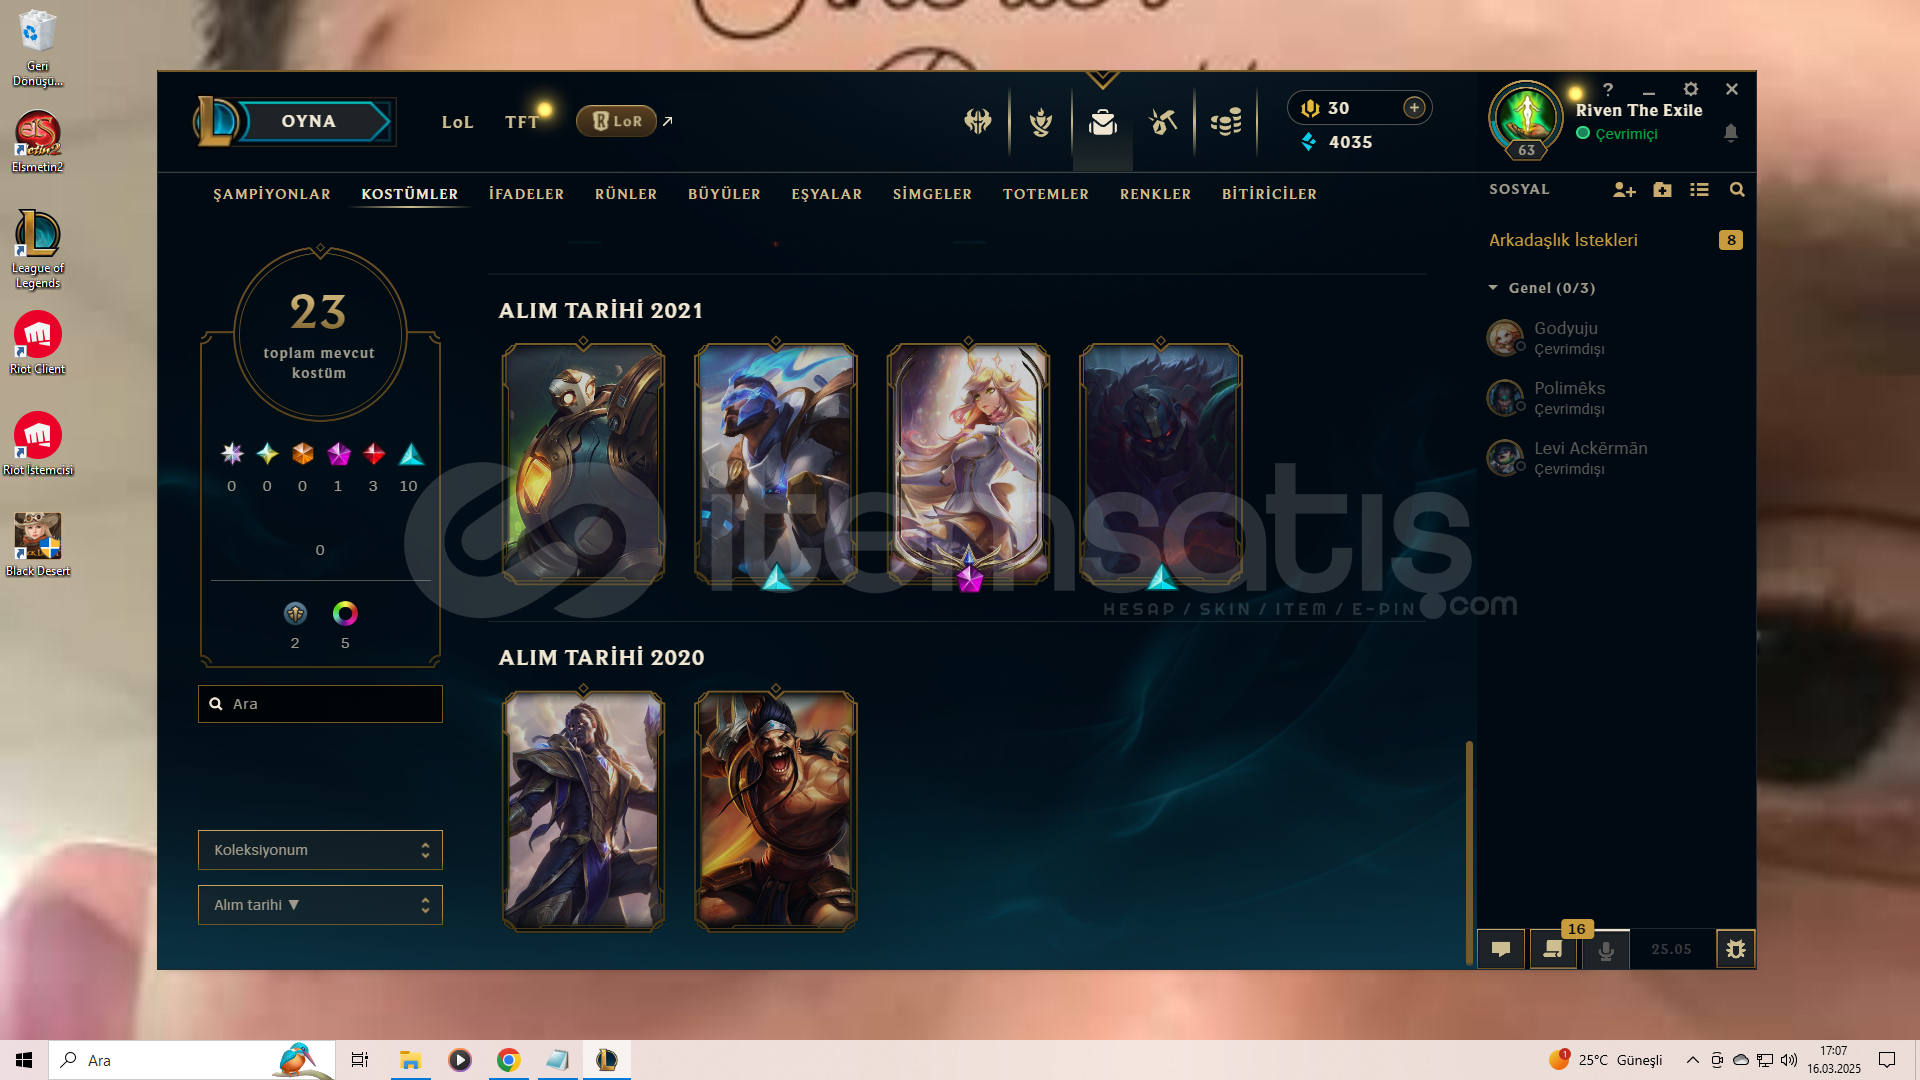This screenshot has width=1920, height=1080.
Task: Select the blonde white-dress skin card
Action: click(968, 464)
